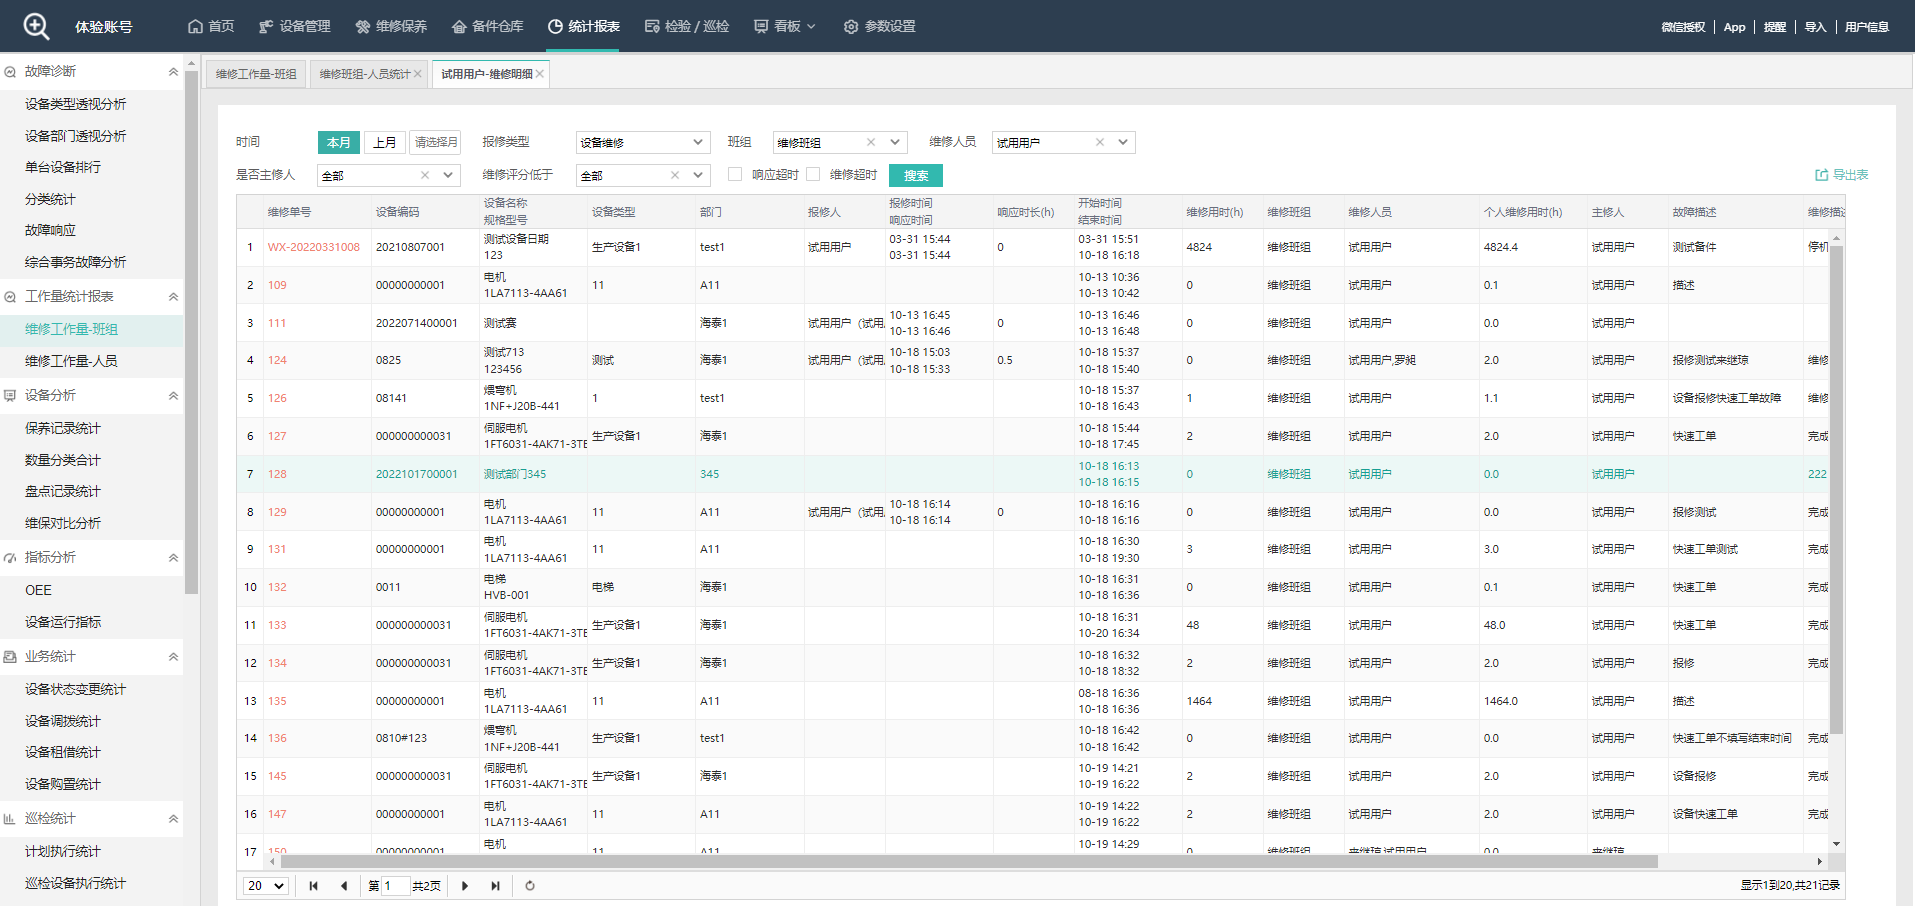Close the 试用用户-维修明细 tab

[x=540, y=74]
